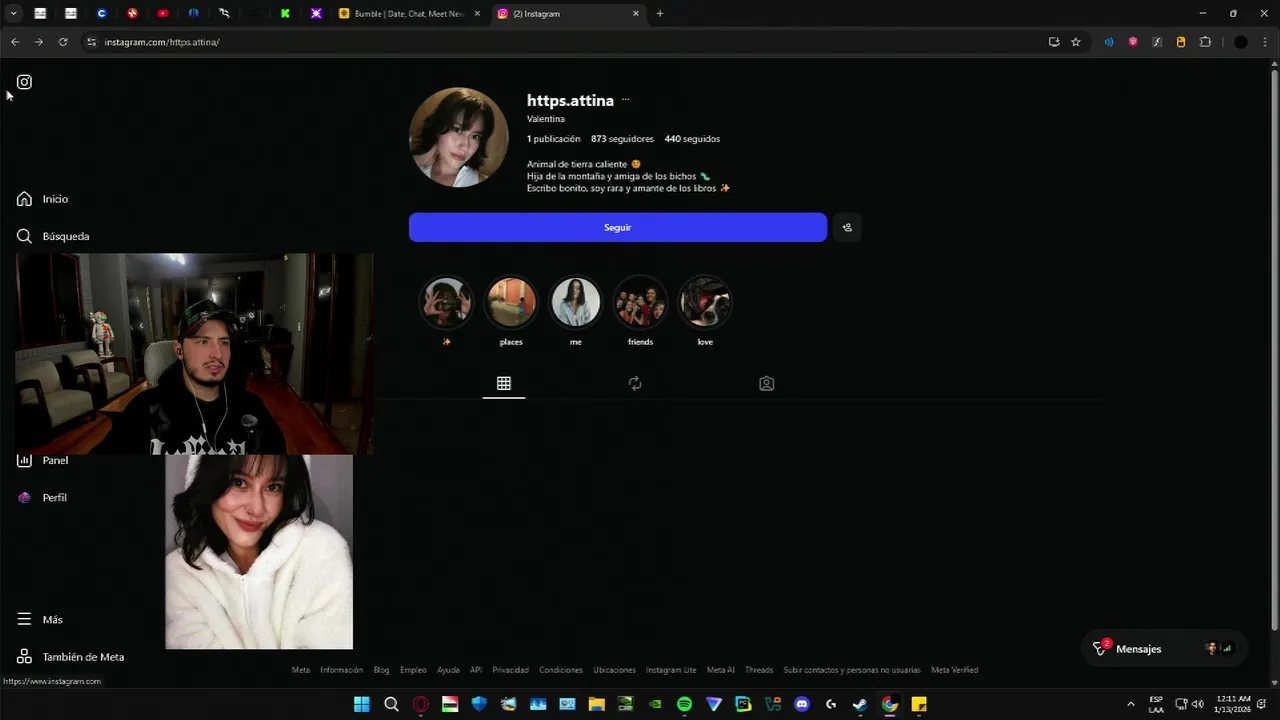Open Sticky Notes from the taskbar
Viewport: 1280px width, 720px height.
coord(918,704)
